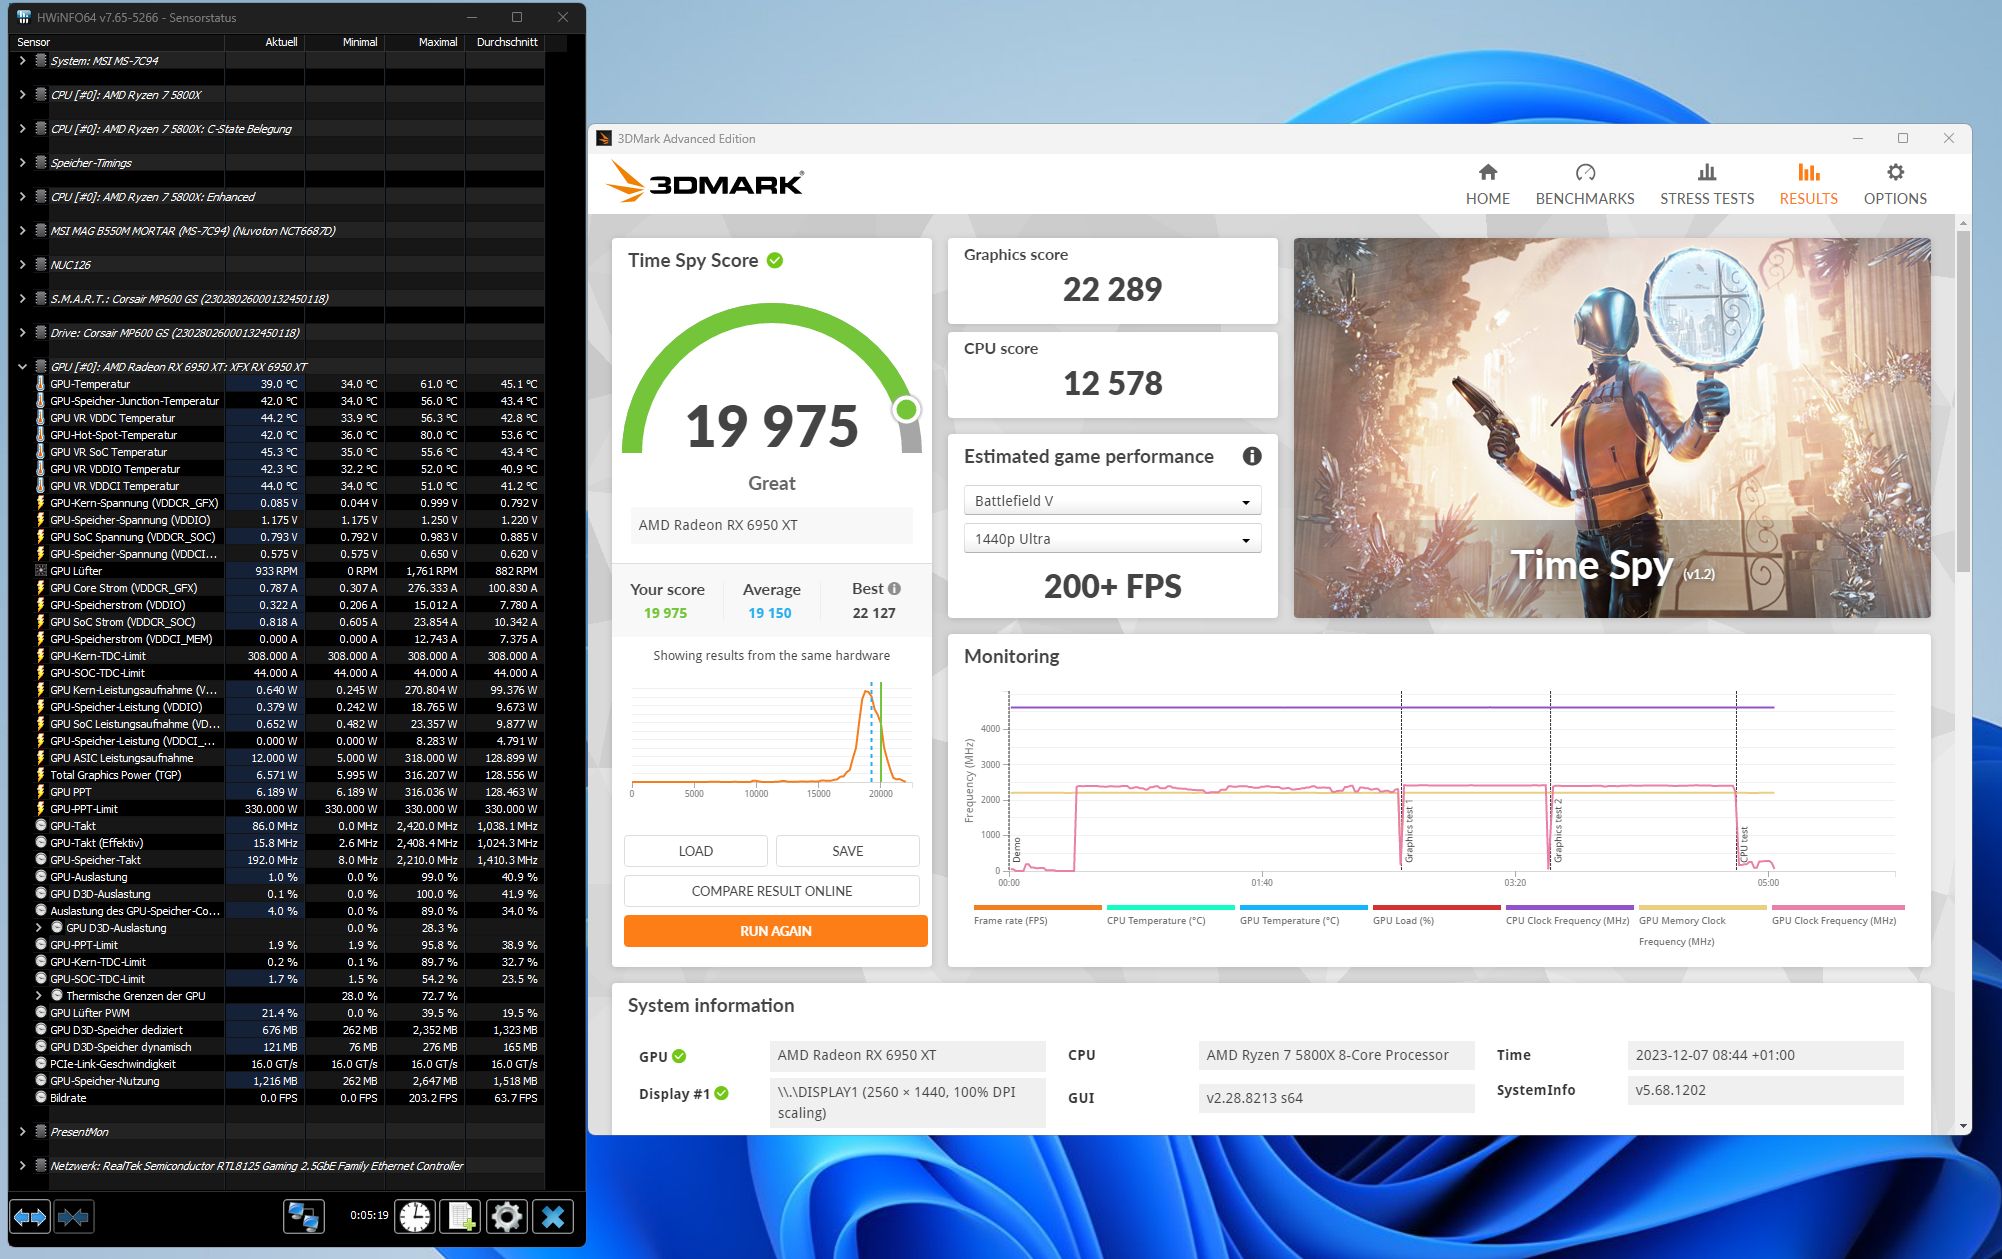Click the HWiNFO collapse-view arrows icon
Viewport: 2002px width, 1259px height.
point(73,1217)
